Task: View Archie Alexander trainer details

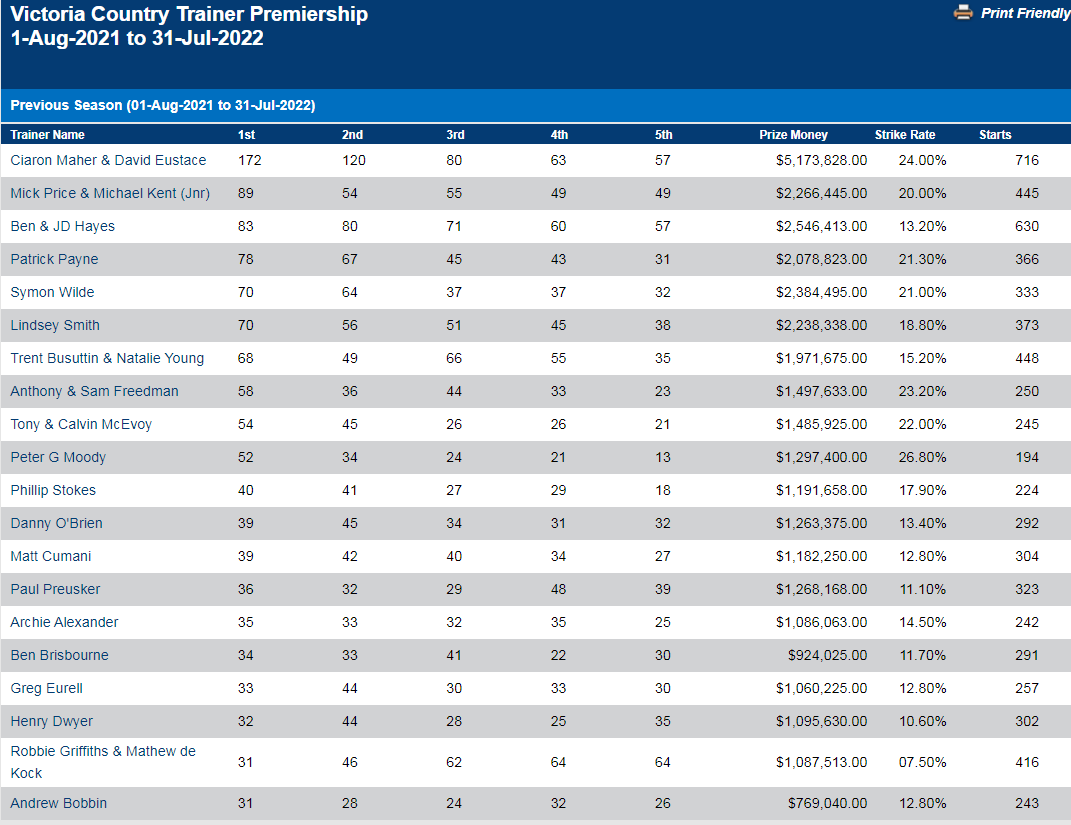Action: point(64,622)
